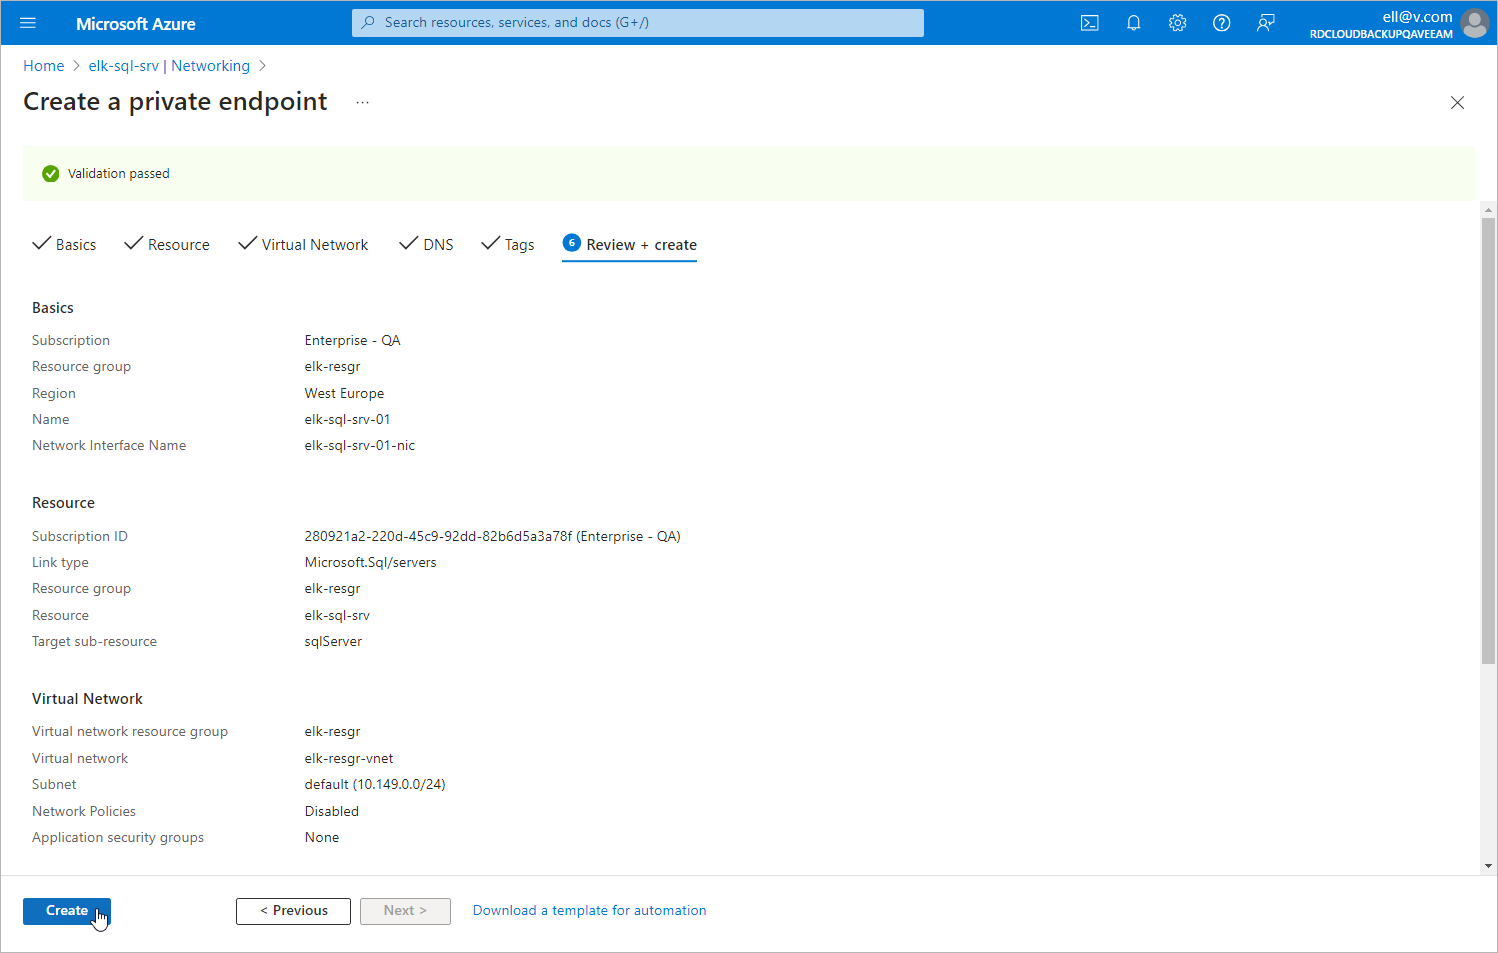Viewport: 1498px width, 953px height.
Task: Click the disabled Next button
Action: pos(405,911)
